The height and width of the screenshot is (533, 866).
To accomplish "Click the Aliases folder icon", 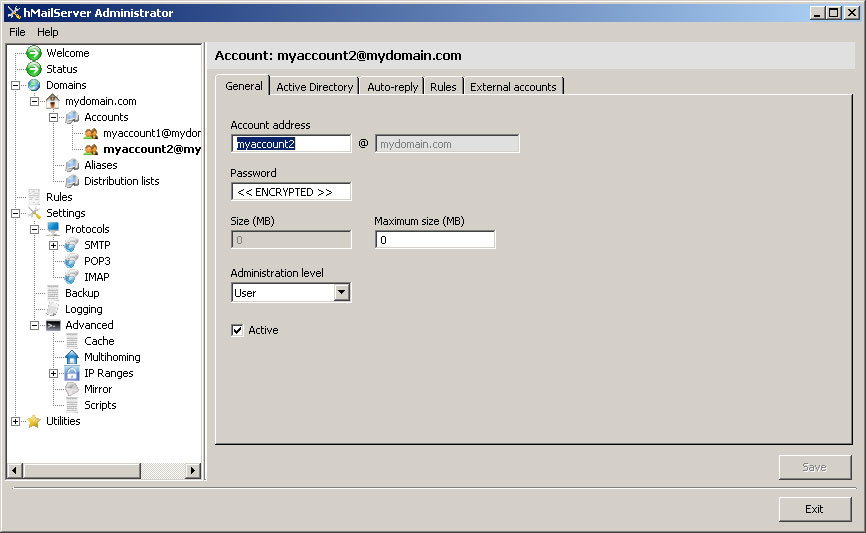I will 72,165.
